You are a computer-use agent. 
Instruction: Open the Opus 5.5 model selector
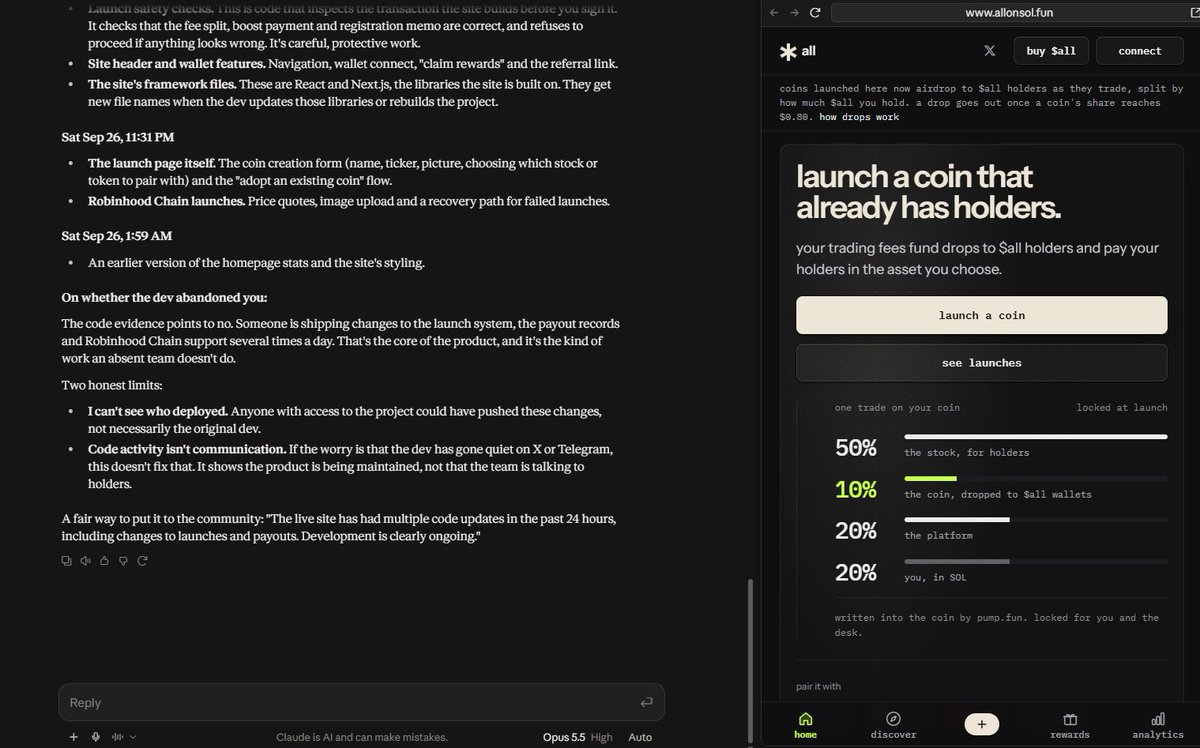[x=564, y=737]
